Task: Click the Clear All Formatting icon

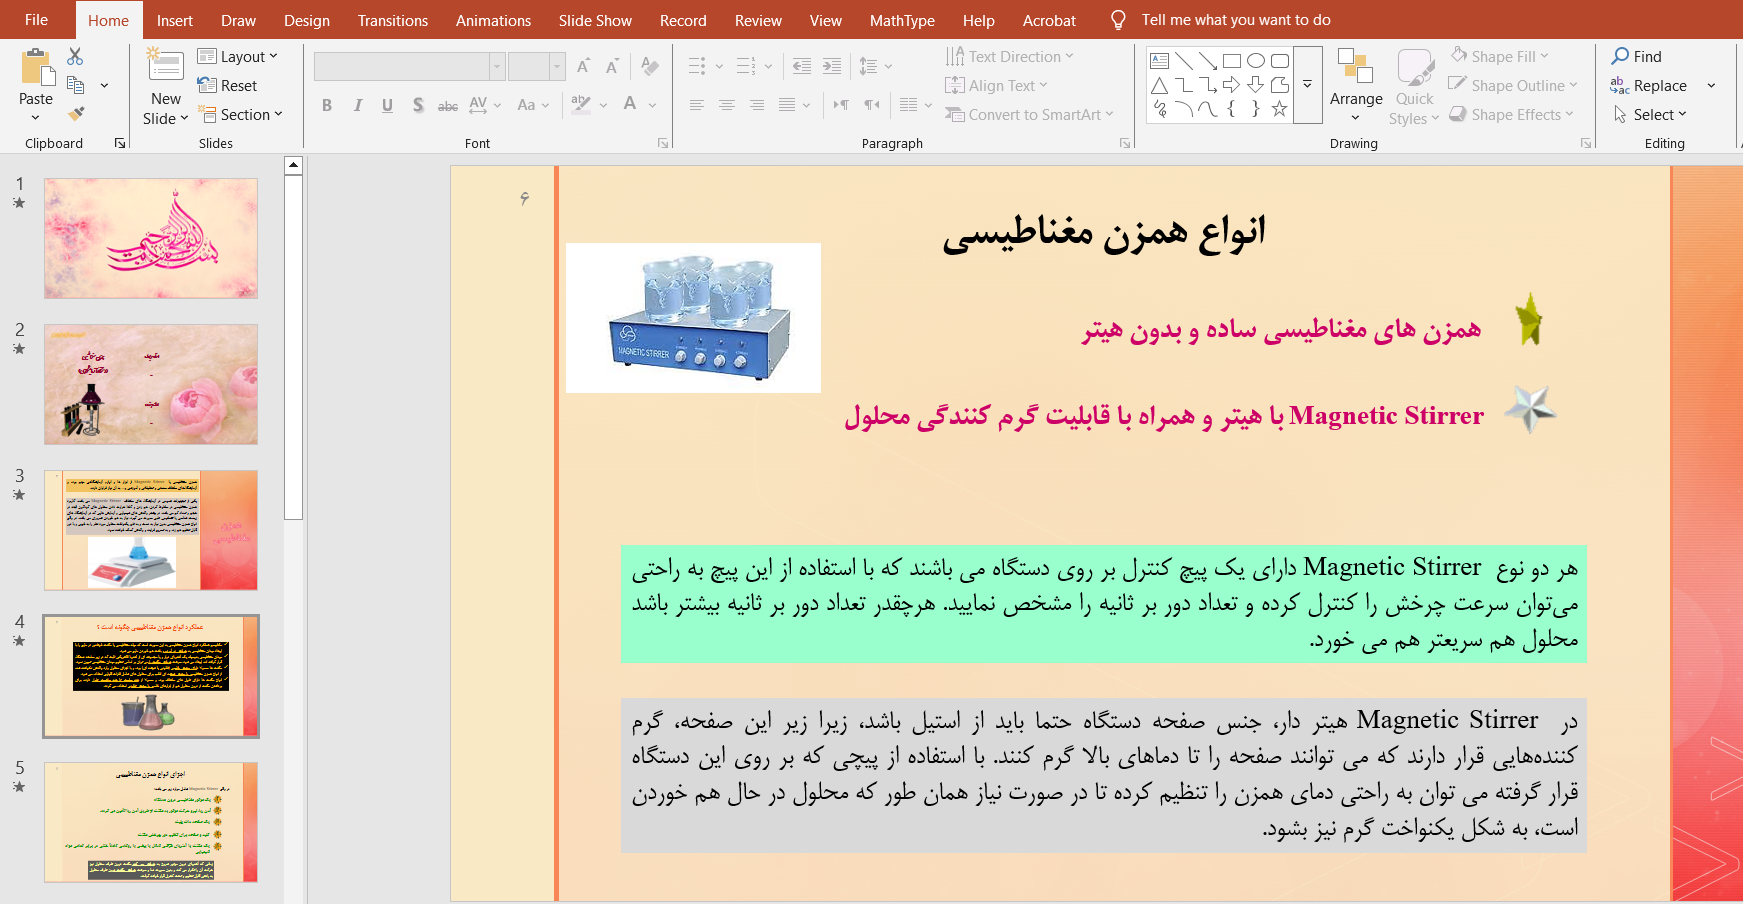Action: coord(650,66)
